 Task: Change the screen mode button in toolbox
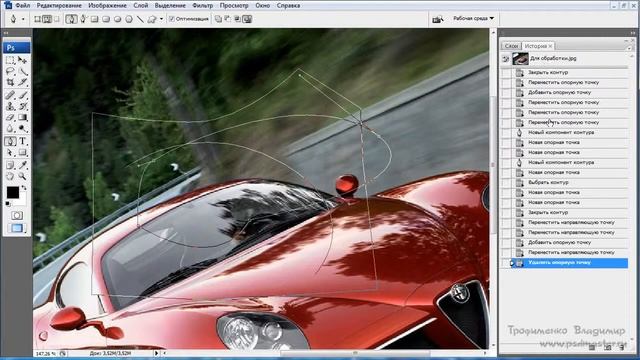(x=17, y=228)
